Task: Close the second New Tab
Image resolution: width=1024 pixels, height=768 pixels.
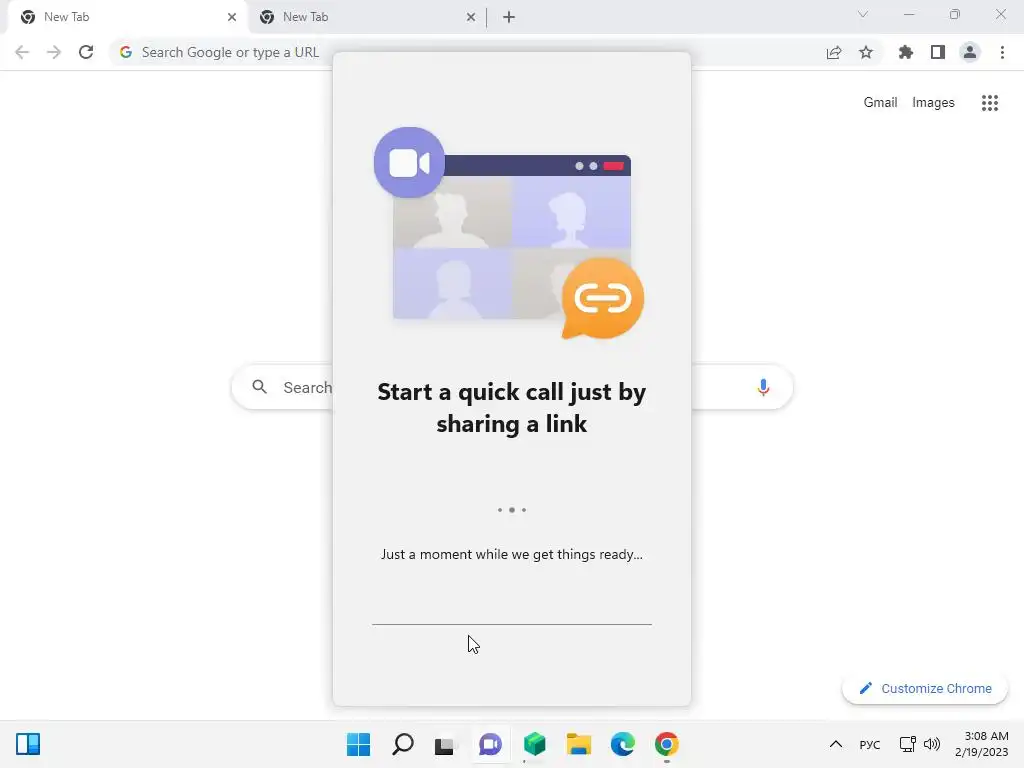Action: tap(471, 17)
